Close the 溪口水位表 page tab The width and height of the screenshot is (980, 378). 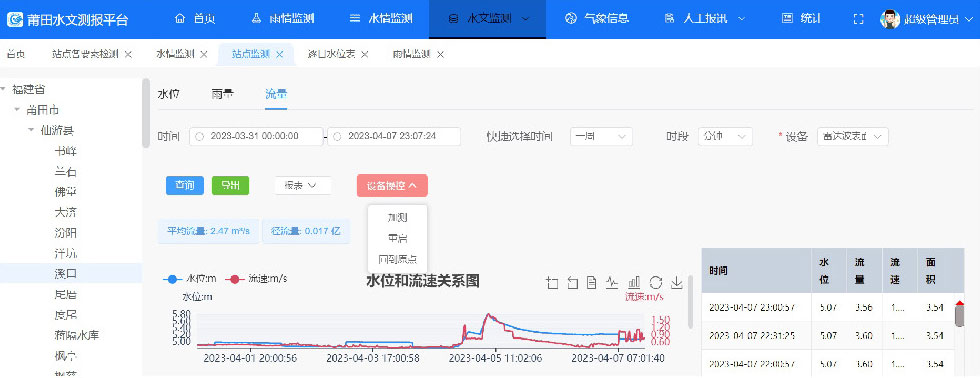tap(364, 54)
